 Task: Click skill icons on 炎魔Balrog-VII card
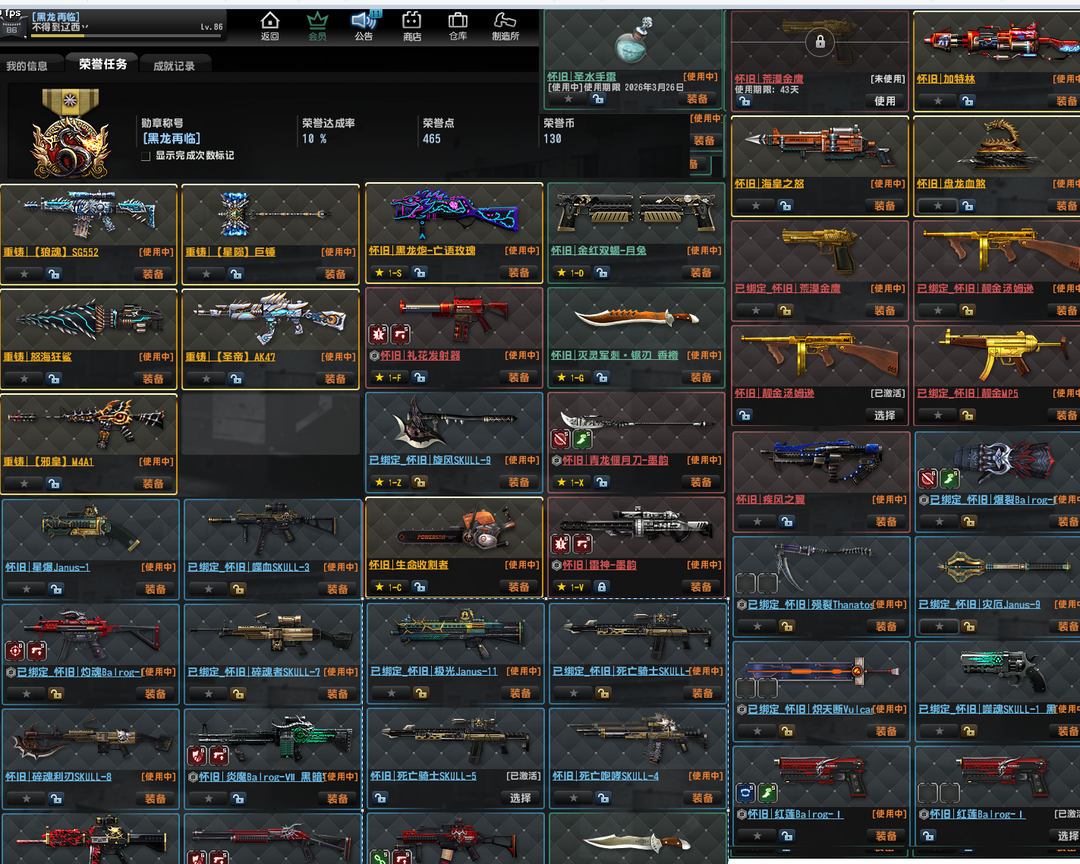(x=209, y=755)
